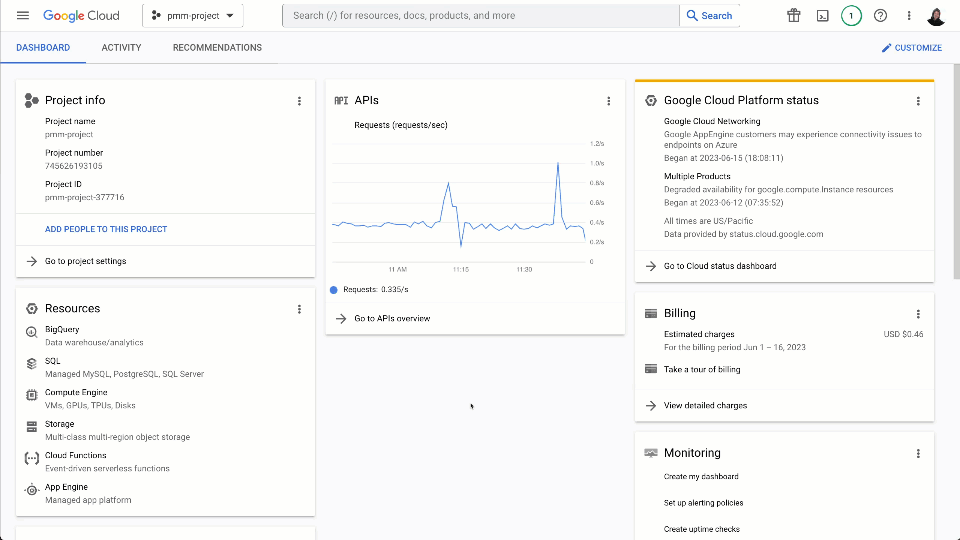Go to APIs overview
Viewport: 960px width, 540px height.
click(392, 318)
